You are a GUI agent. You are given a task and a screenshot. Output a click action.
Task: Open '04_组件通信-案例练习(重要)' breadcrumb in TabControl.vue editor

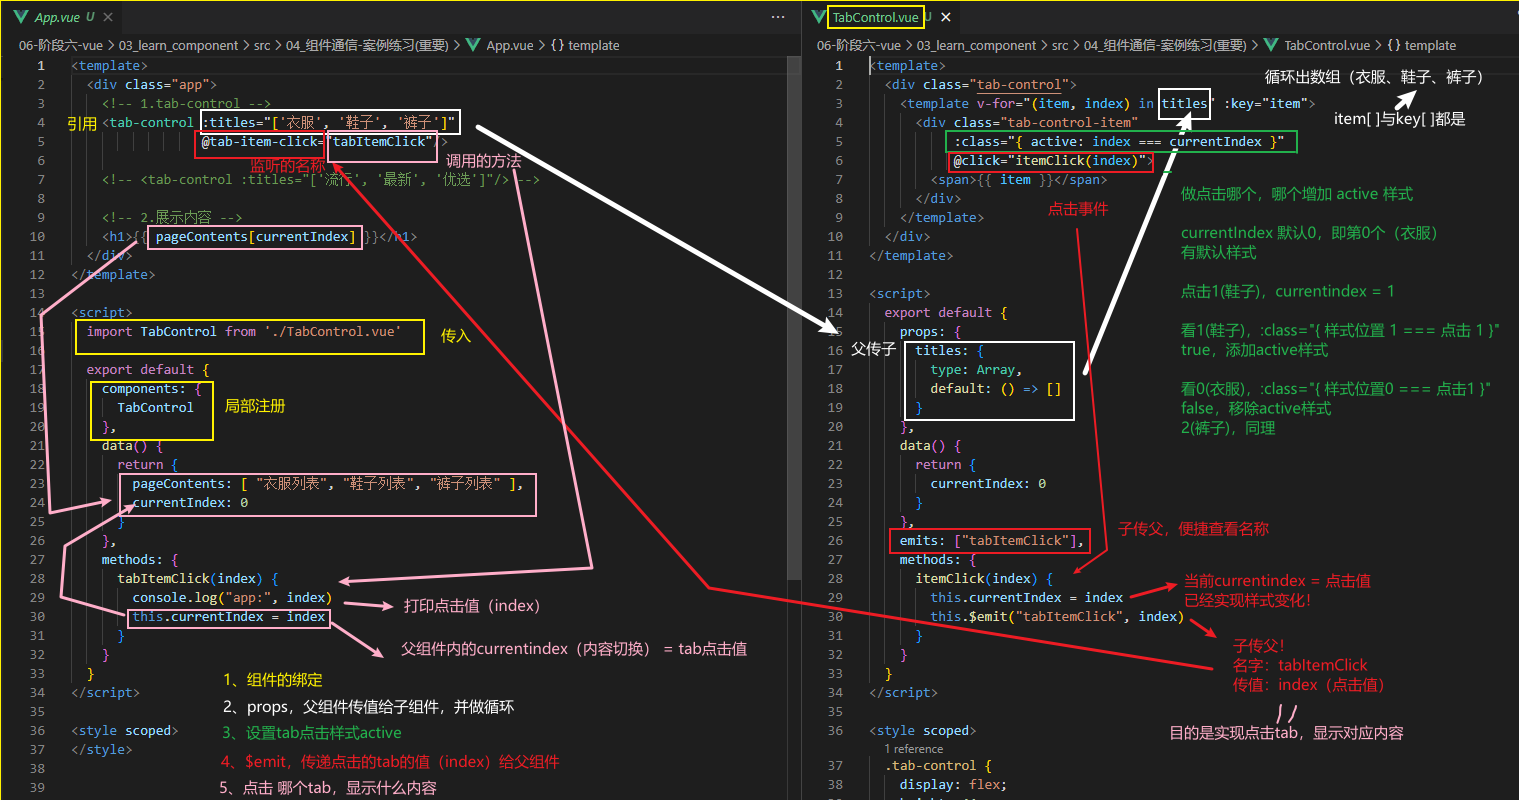point(1165,45)
